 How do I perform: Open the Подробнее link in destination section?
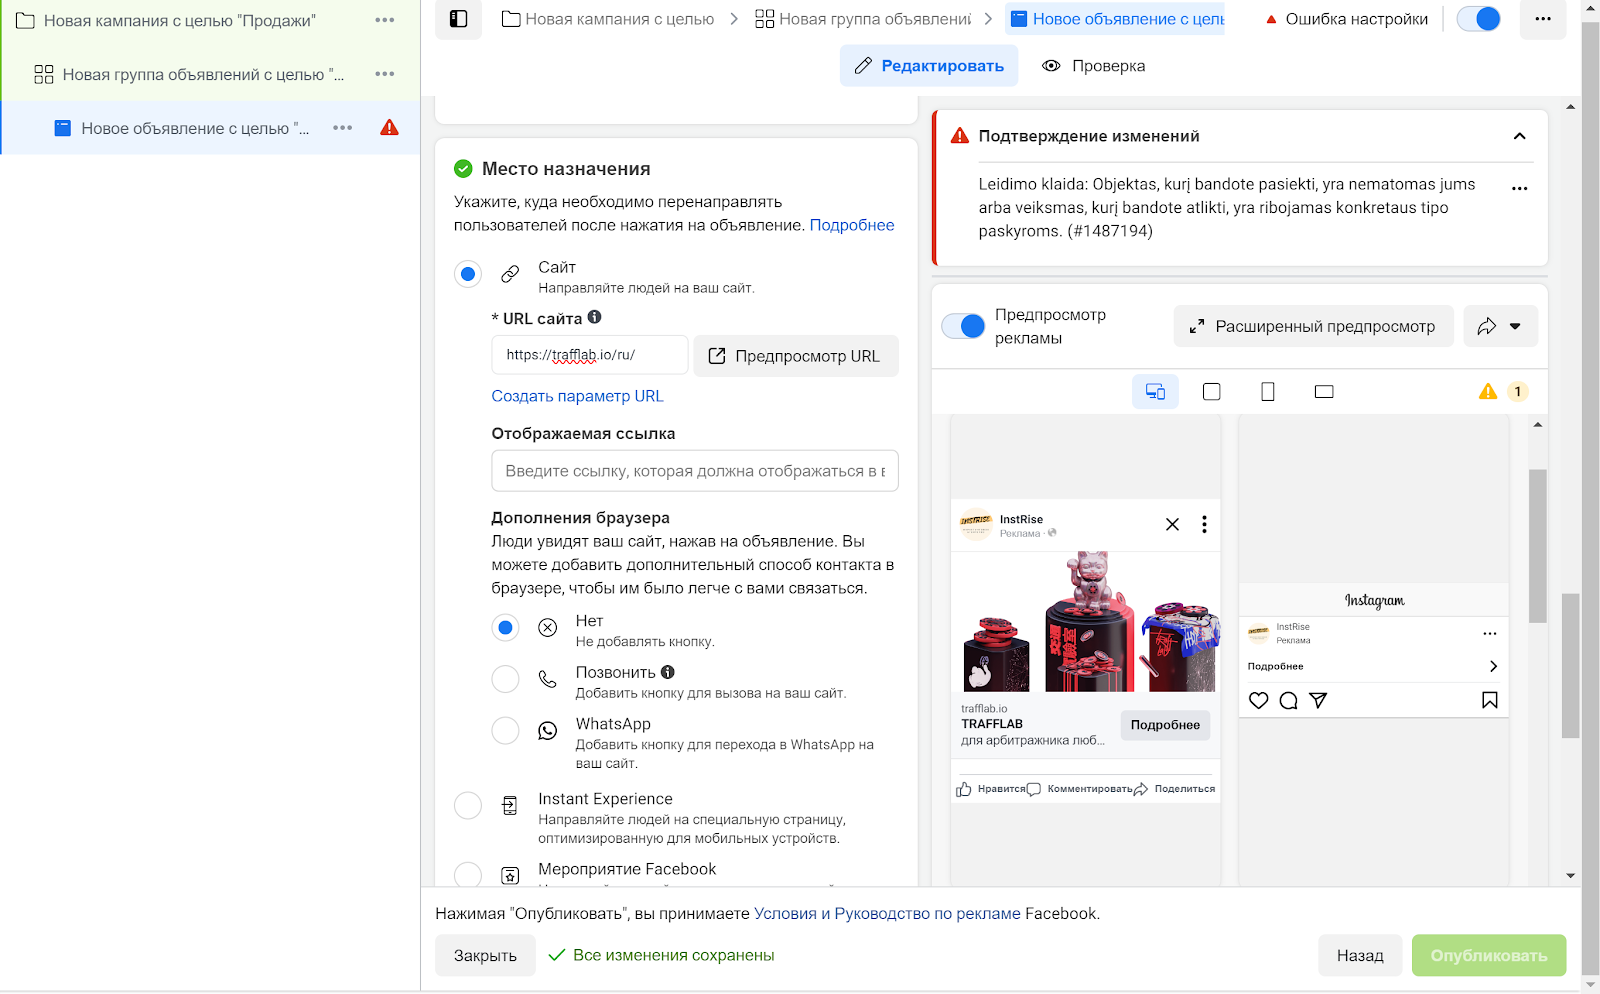coord(852,225)
